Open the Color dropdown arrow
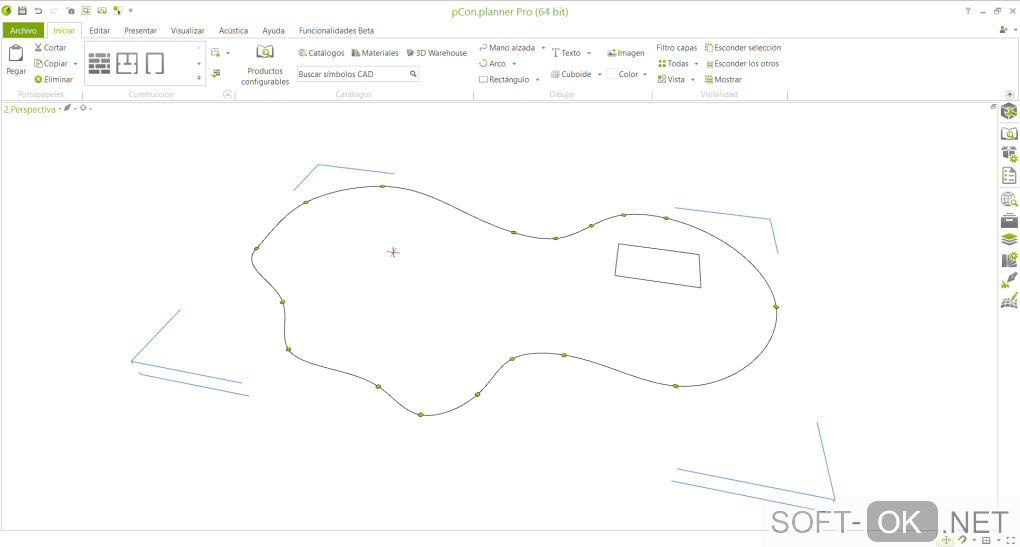The width and height of the screenshot is (1020, 547). coord(645,74)
